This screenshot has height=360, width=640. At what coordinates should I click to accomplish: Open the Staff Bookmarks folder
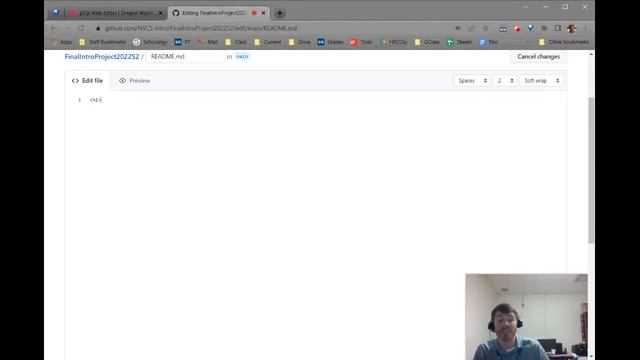(103, 42)
